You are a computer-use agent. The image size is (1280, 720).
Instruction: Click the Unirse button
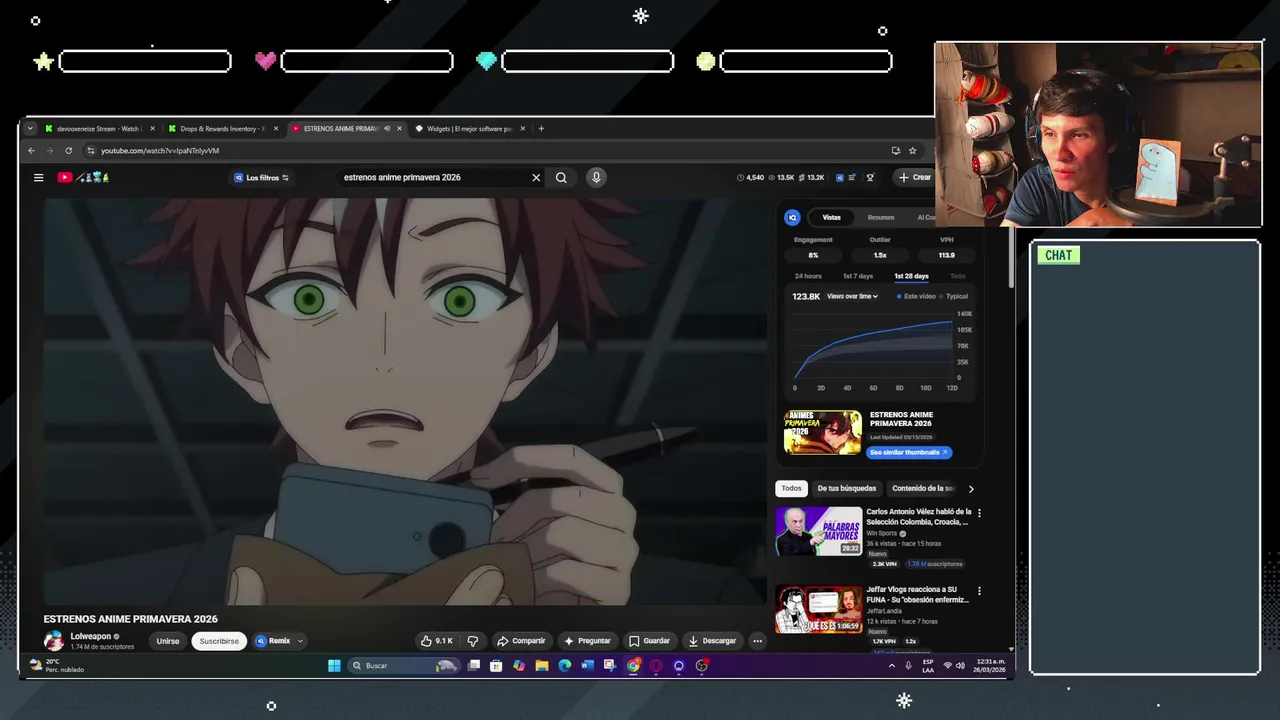click(x=168, y=641)
